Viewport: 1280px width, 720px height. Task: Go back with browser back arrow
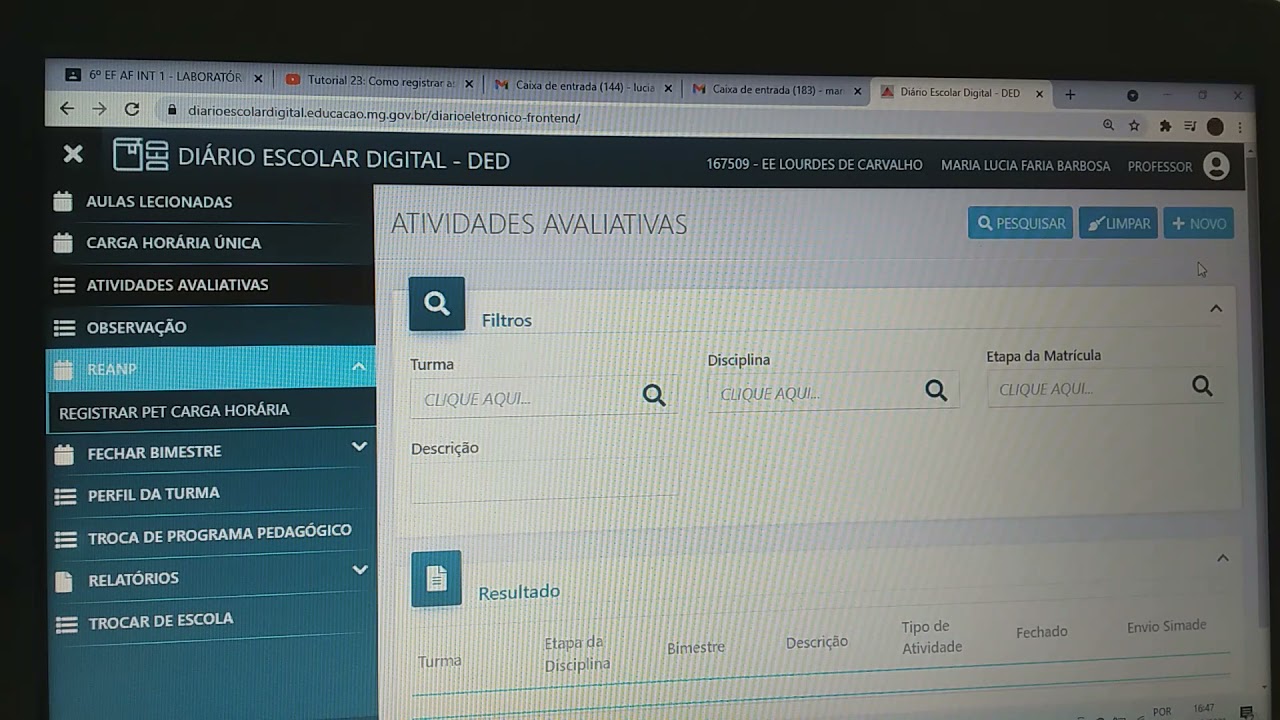[x=67, y=108]
